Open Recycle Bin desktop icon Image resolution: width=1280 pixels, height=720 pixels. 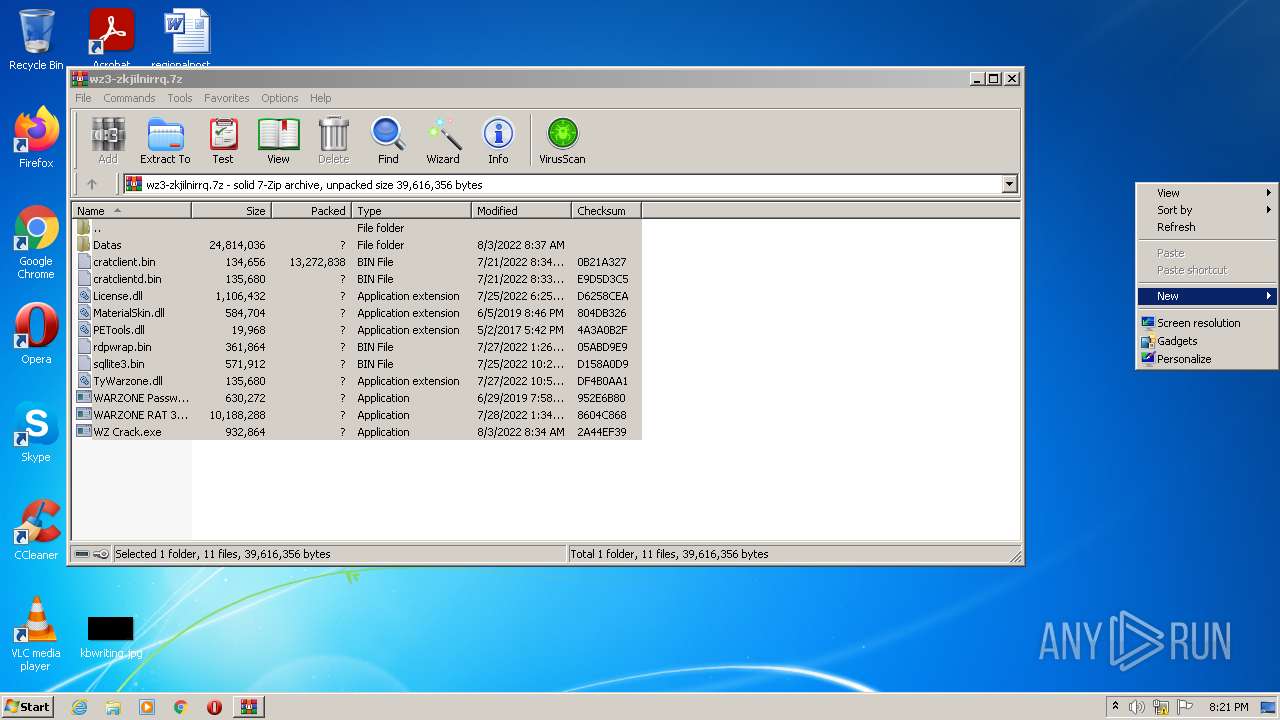36,40
